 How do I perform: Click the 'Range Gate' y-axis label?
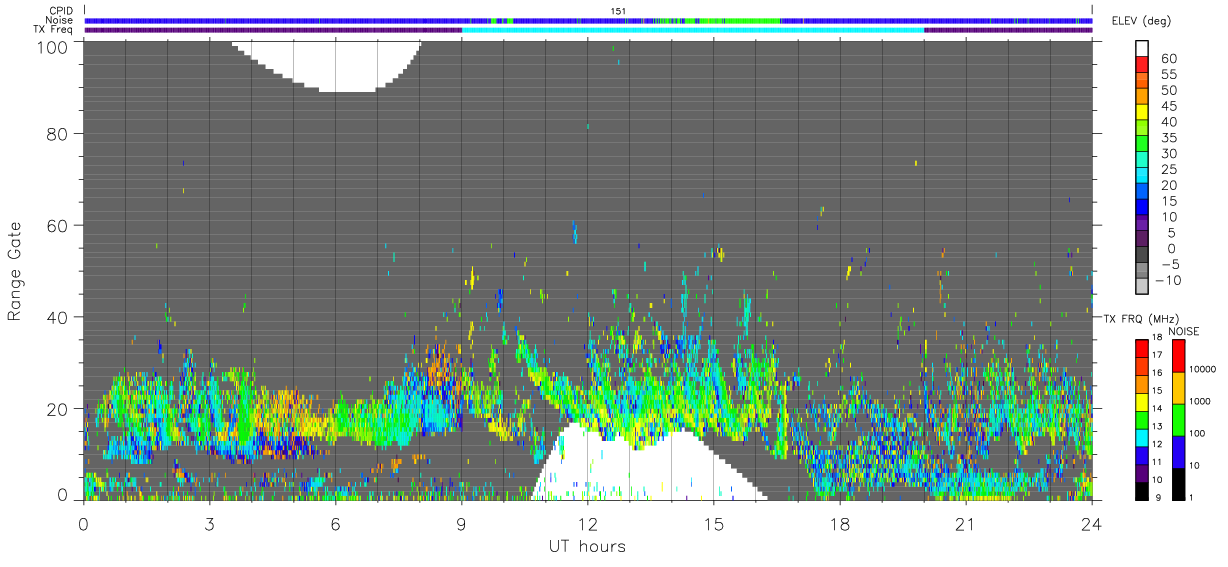[x=15, y=271]
